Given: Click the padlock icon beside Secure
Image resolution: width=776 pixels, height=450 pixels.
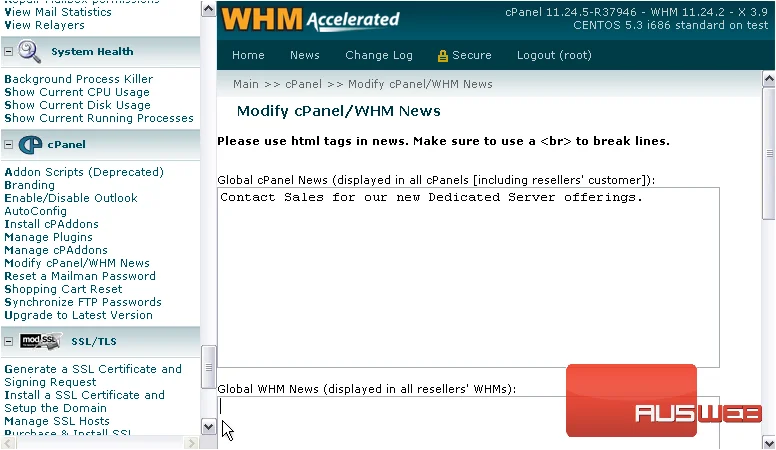Looking at the screenshot, I should (442, 56).
